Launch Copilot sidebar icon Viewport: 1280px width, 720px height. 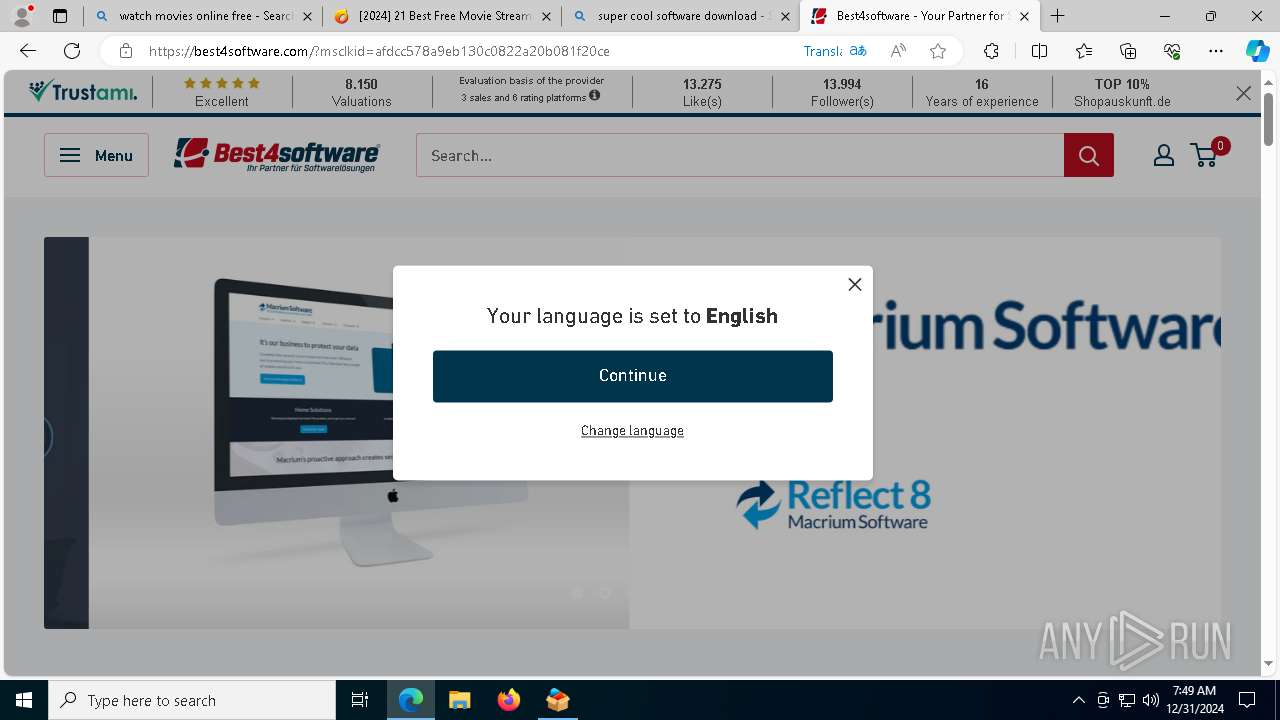click(1257, 51)
